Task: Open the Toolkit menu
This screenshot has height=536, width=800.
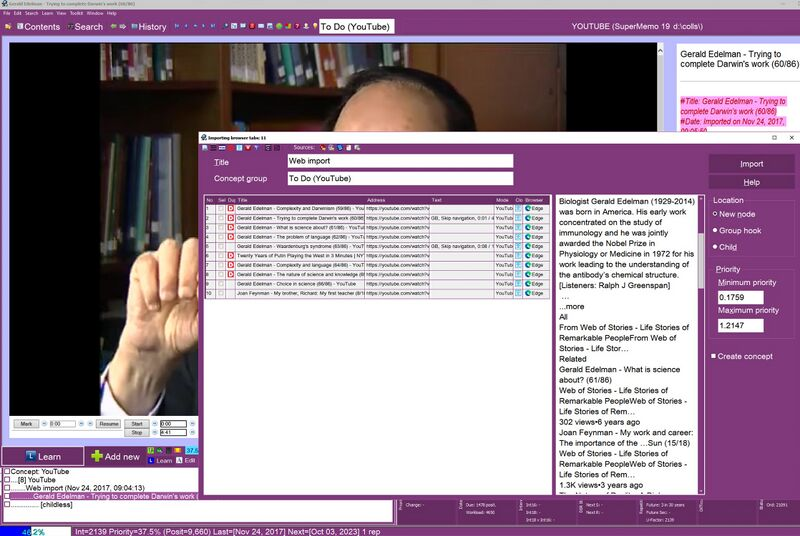Action: tap(71, 12)
